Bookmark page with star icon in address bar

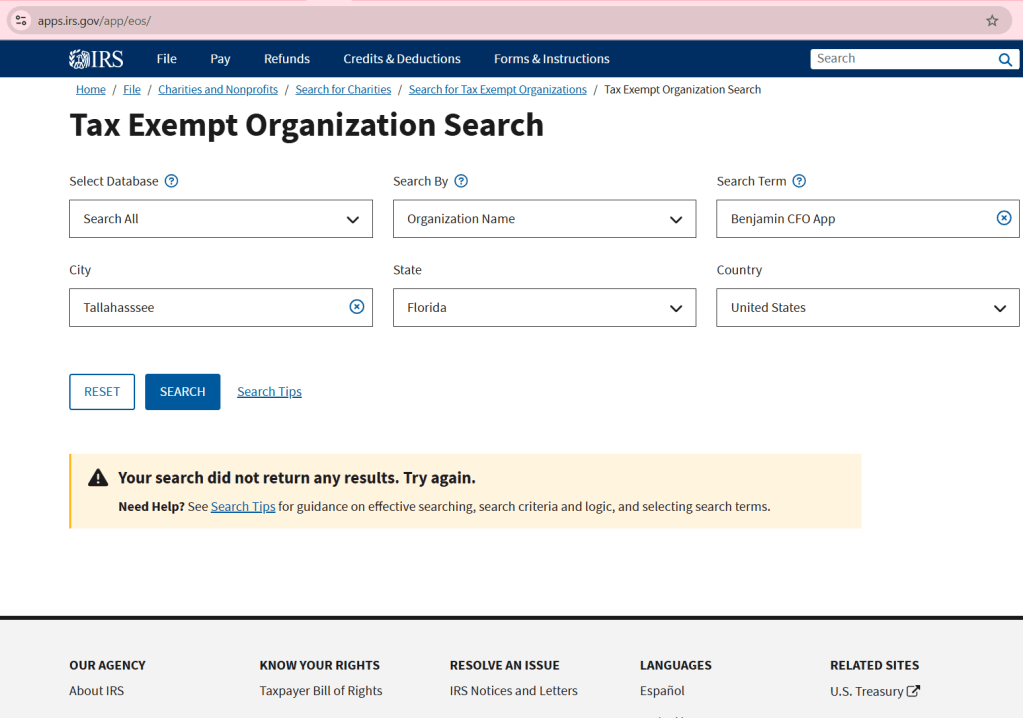992,20
